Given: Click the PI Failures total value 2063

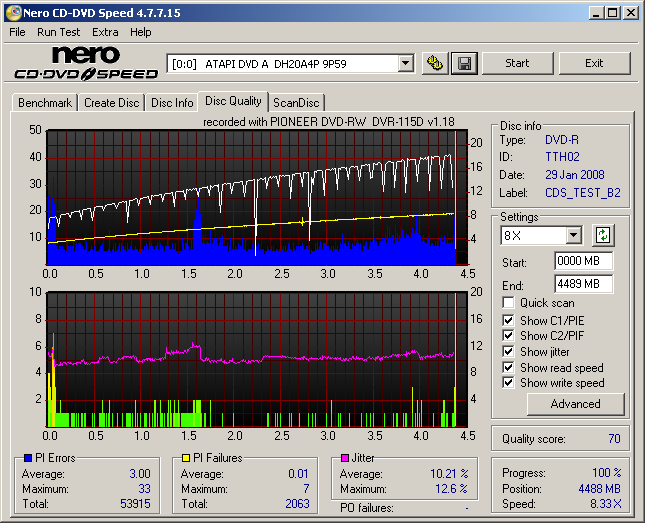Looking at the screenshot, I should pos(297,504).
